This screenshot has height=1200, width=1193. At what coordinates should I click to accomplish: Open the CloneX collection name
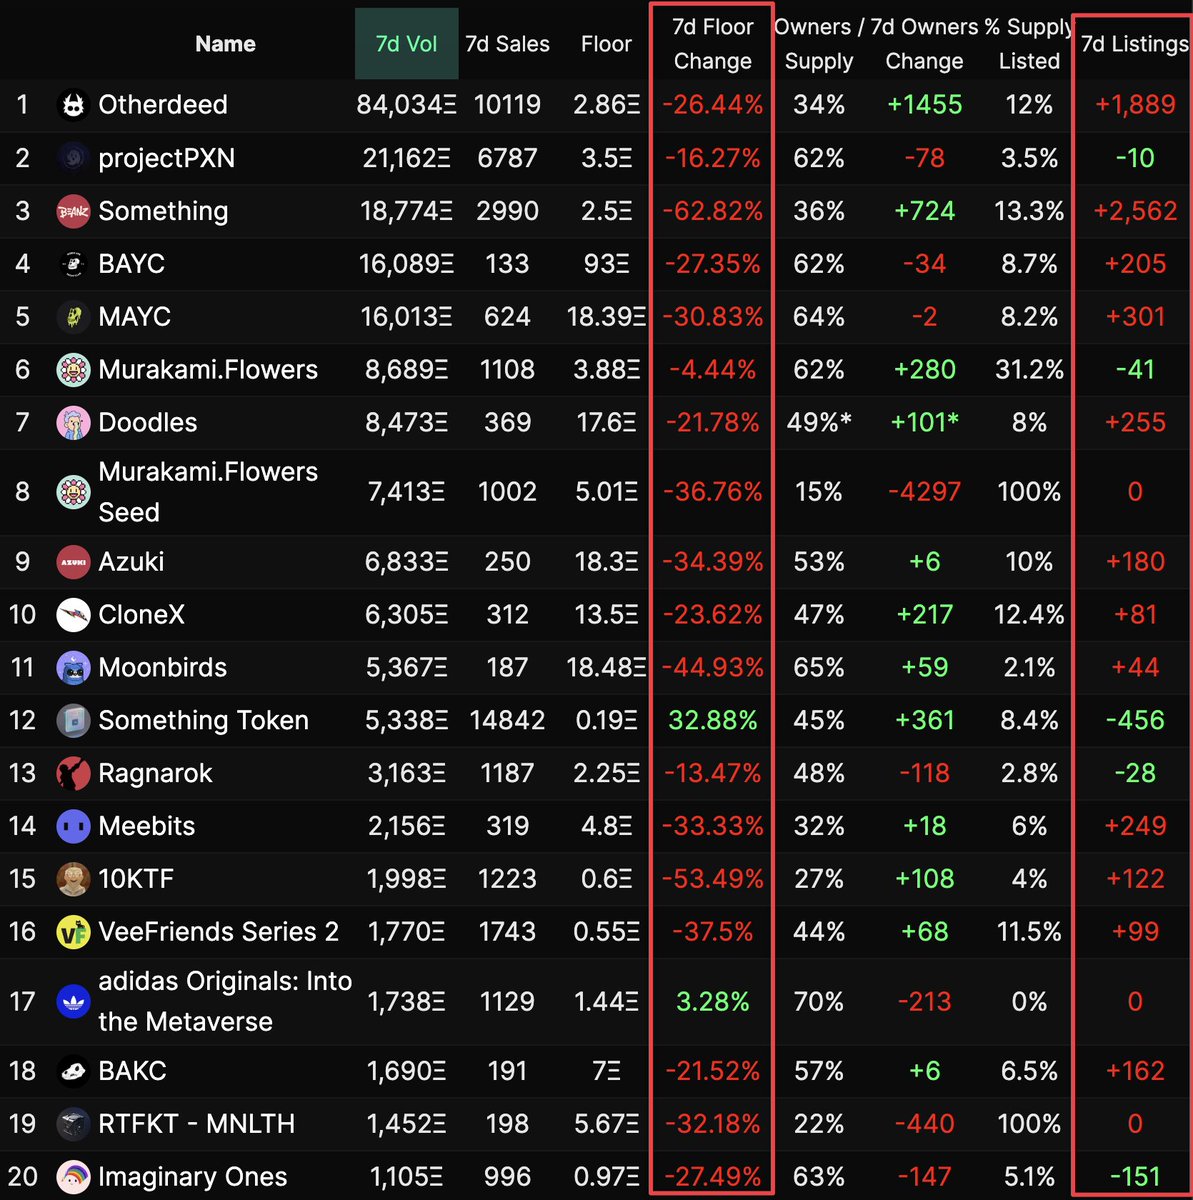pyautogui.click(x=142, y=615)
